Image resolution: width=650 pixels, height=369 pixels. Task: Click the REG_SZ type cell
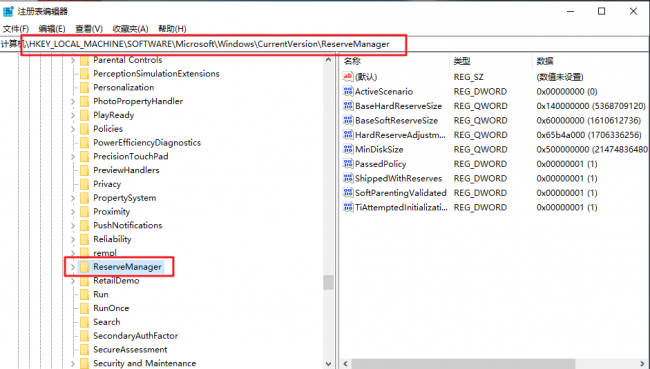[x=468, y=77]
